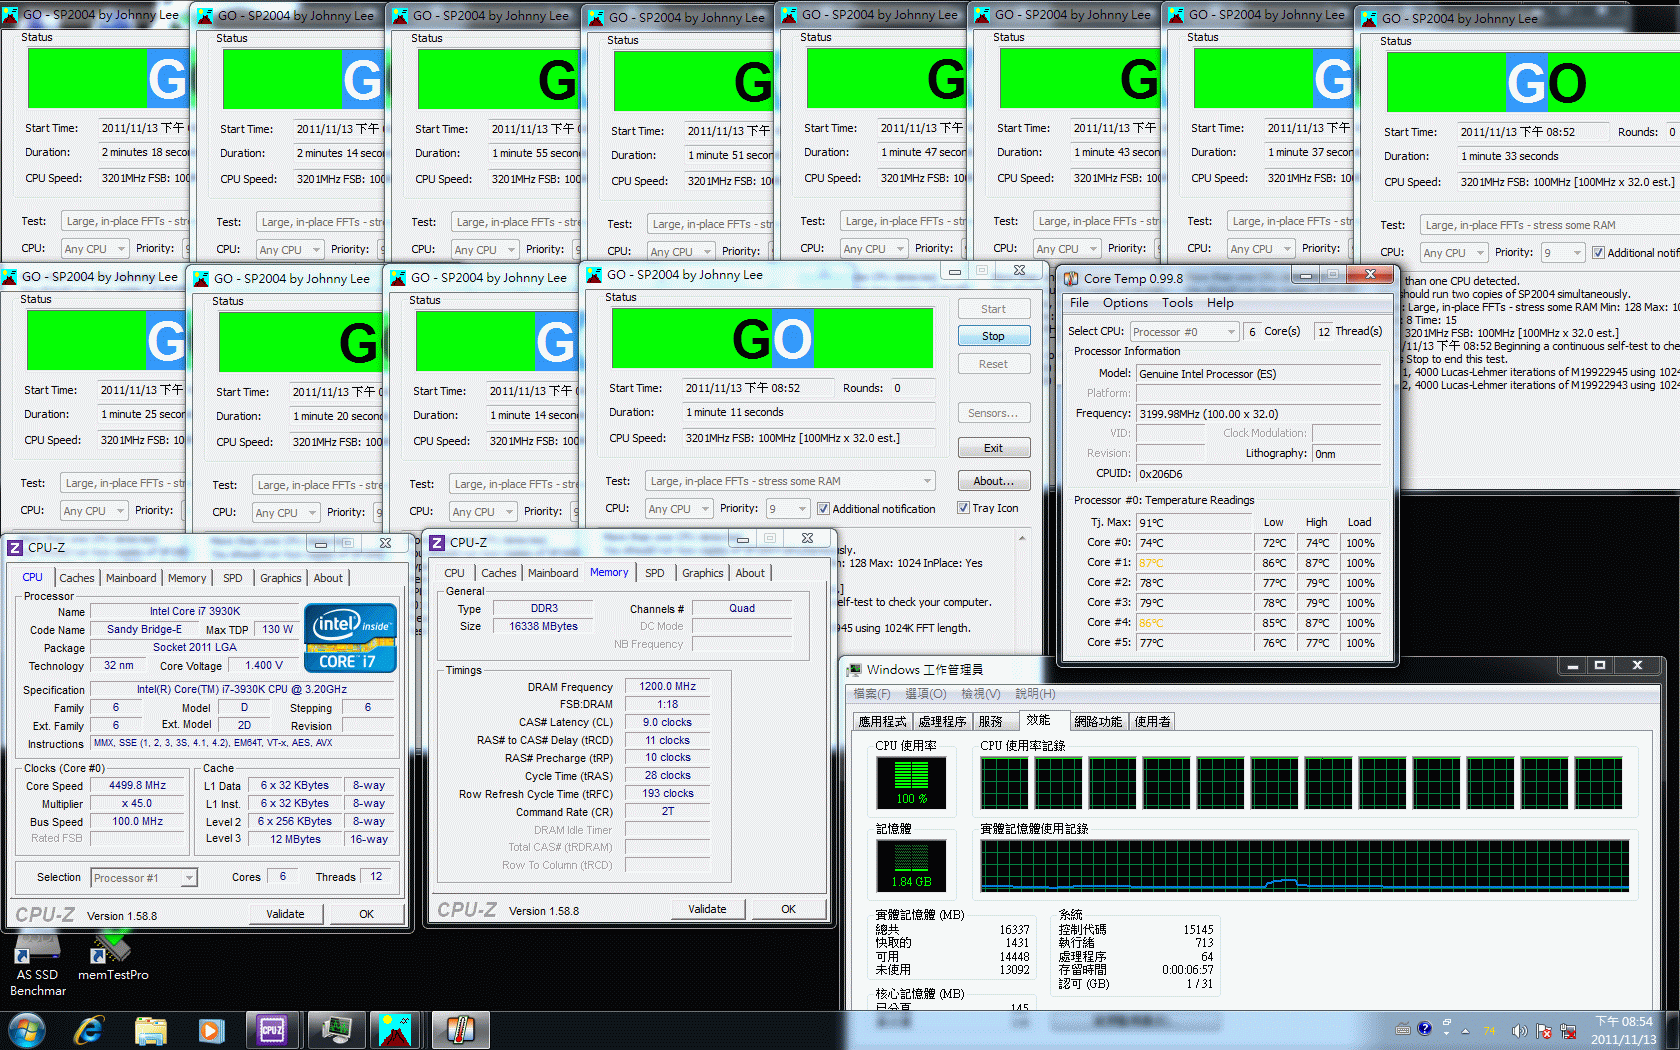
Task: Switch to Core Temp thermometer taskbar icon
Action: (x=459, y=1029)
